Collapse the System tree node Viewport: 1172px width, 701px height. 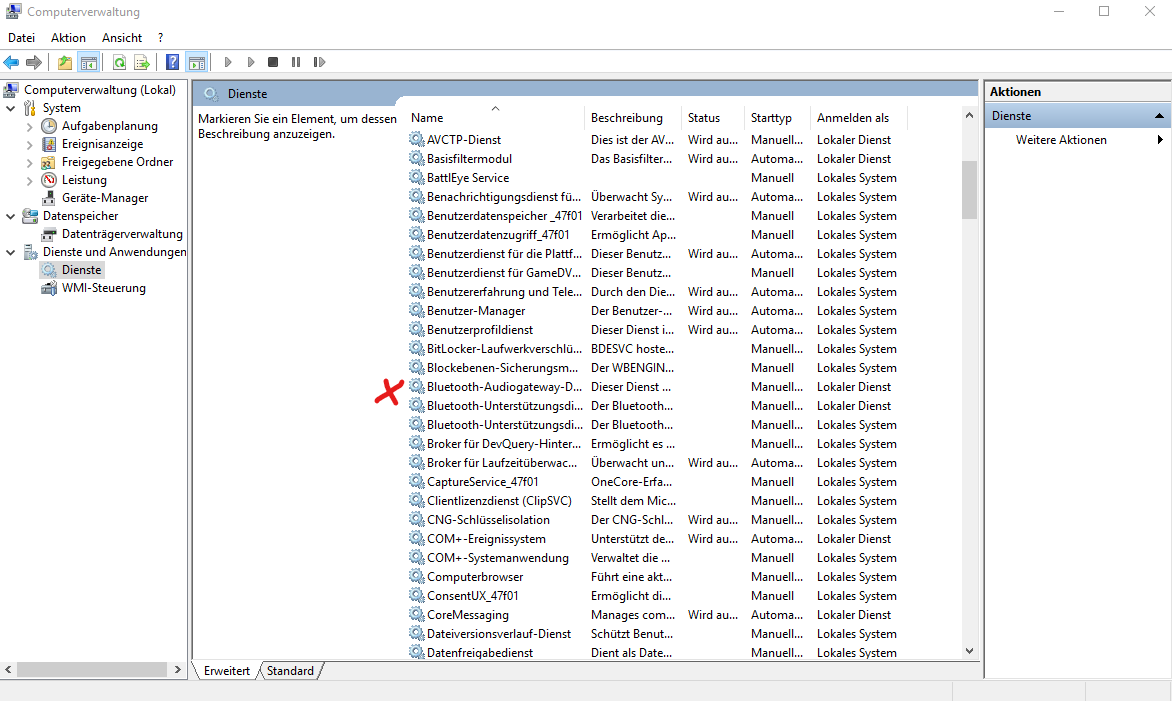click(x=10, y=108)
